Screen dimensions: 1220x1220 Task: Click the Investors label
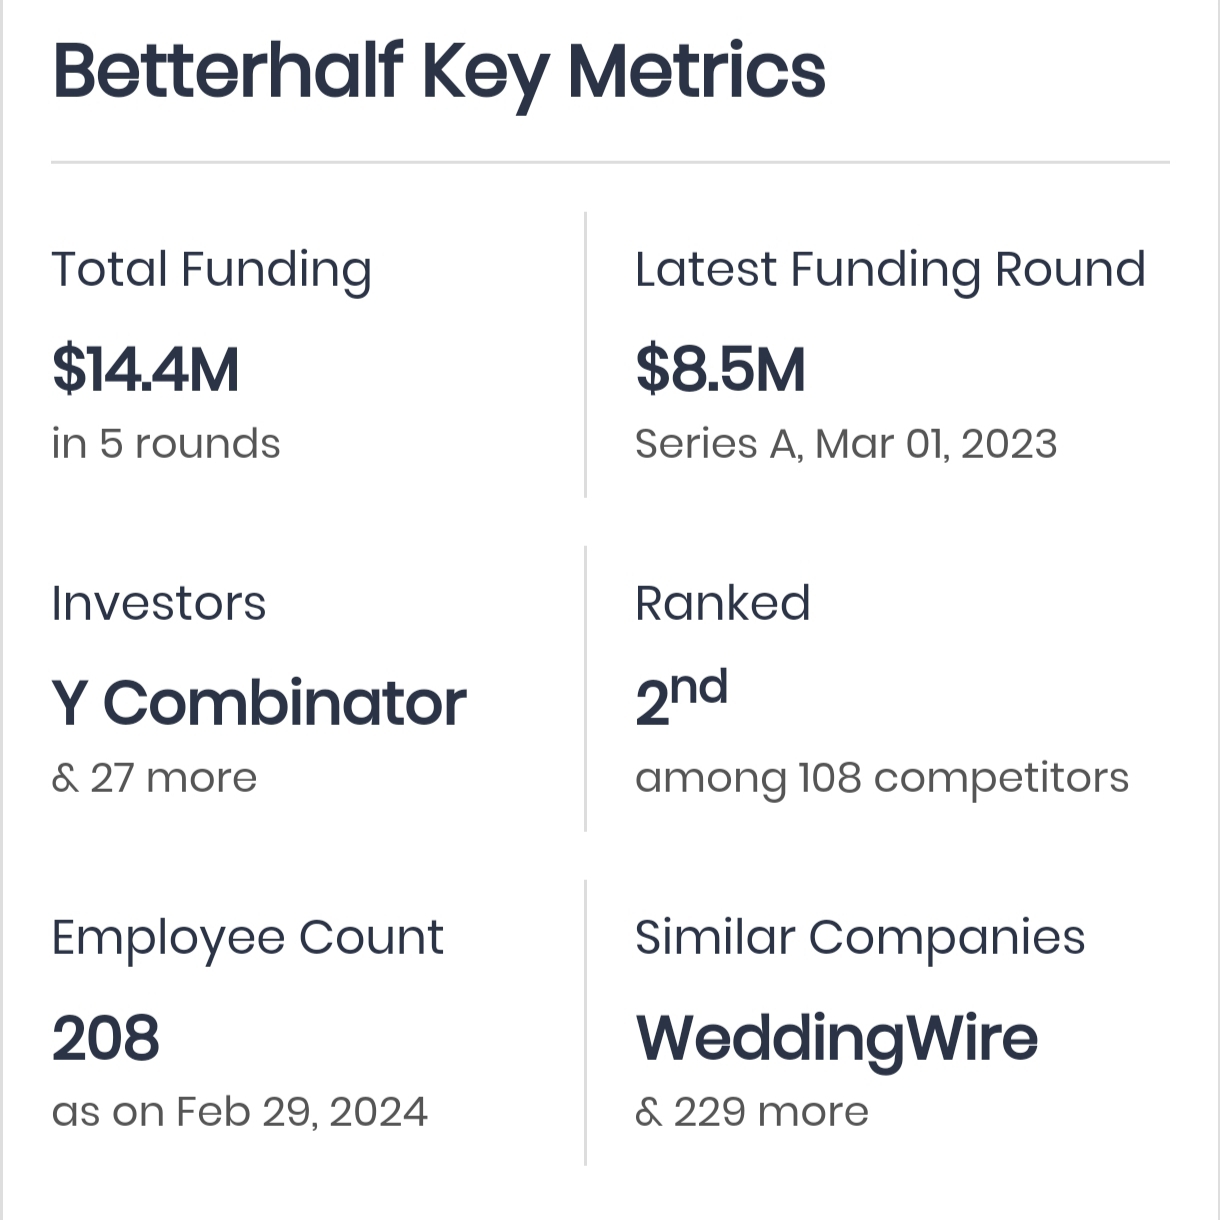159,603
